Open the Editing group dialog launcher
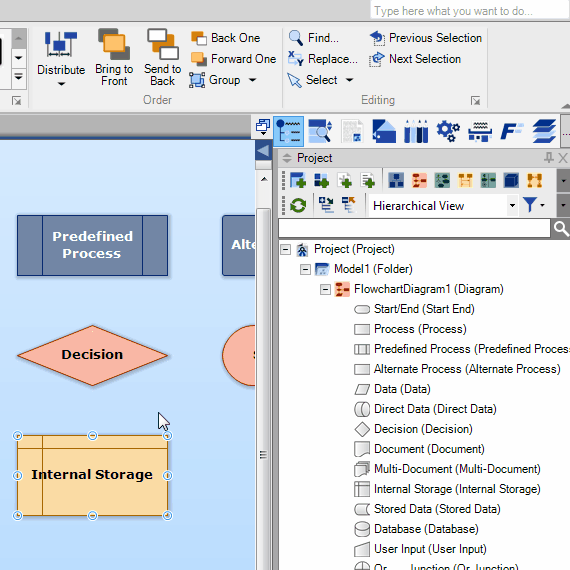The image size is (570, 570). [x=475, y=100]
